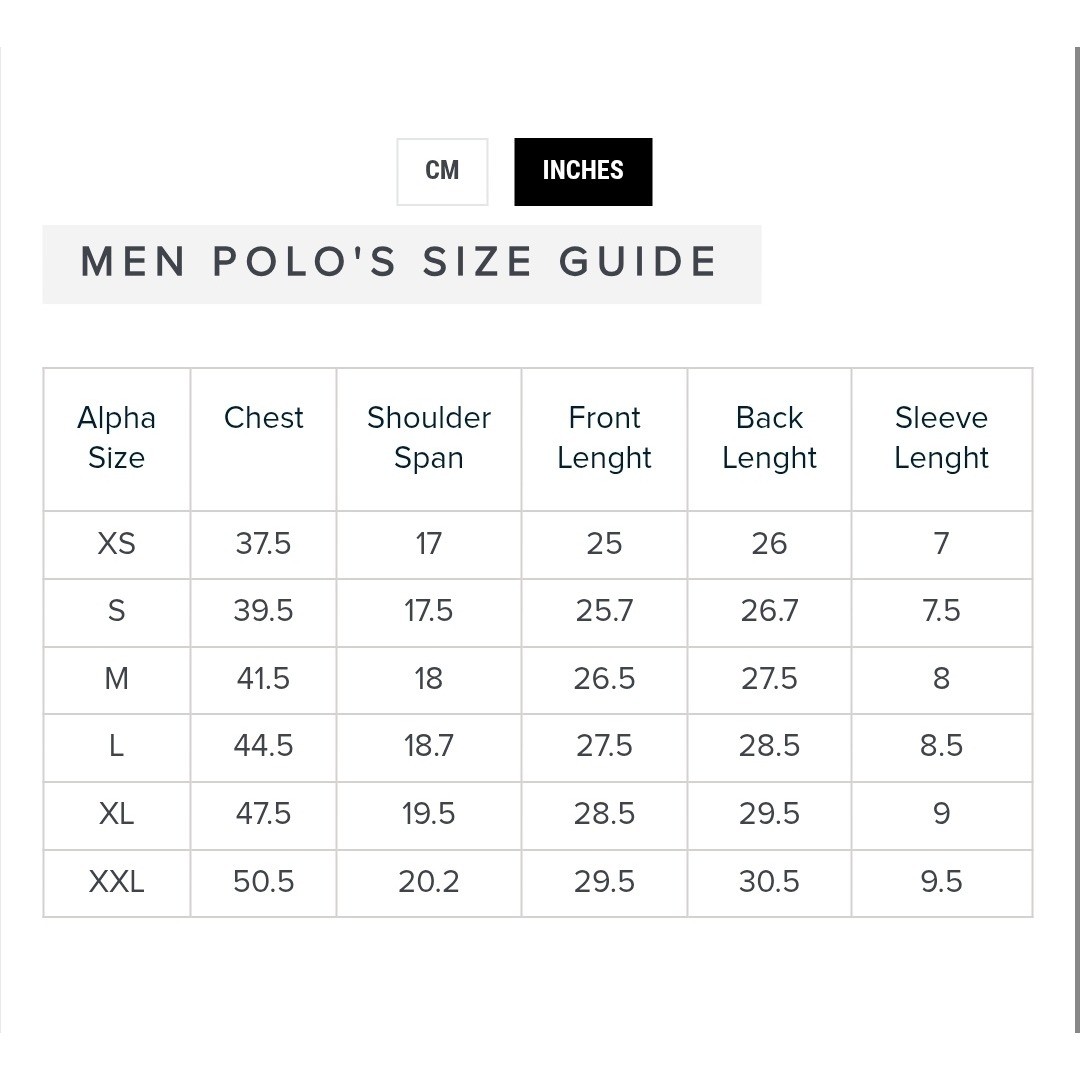The height and width of the screenshot is (1080, 1080).
Task: Click the 30.5 back length cell
Action: (769, 882)
